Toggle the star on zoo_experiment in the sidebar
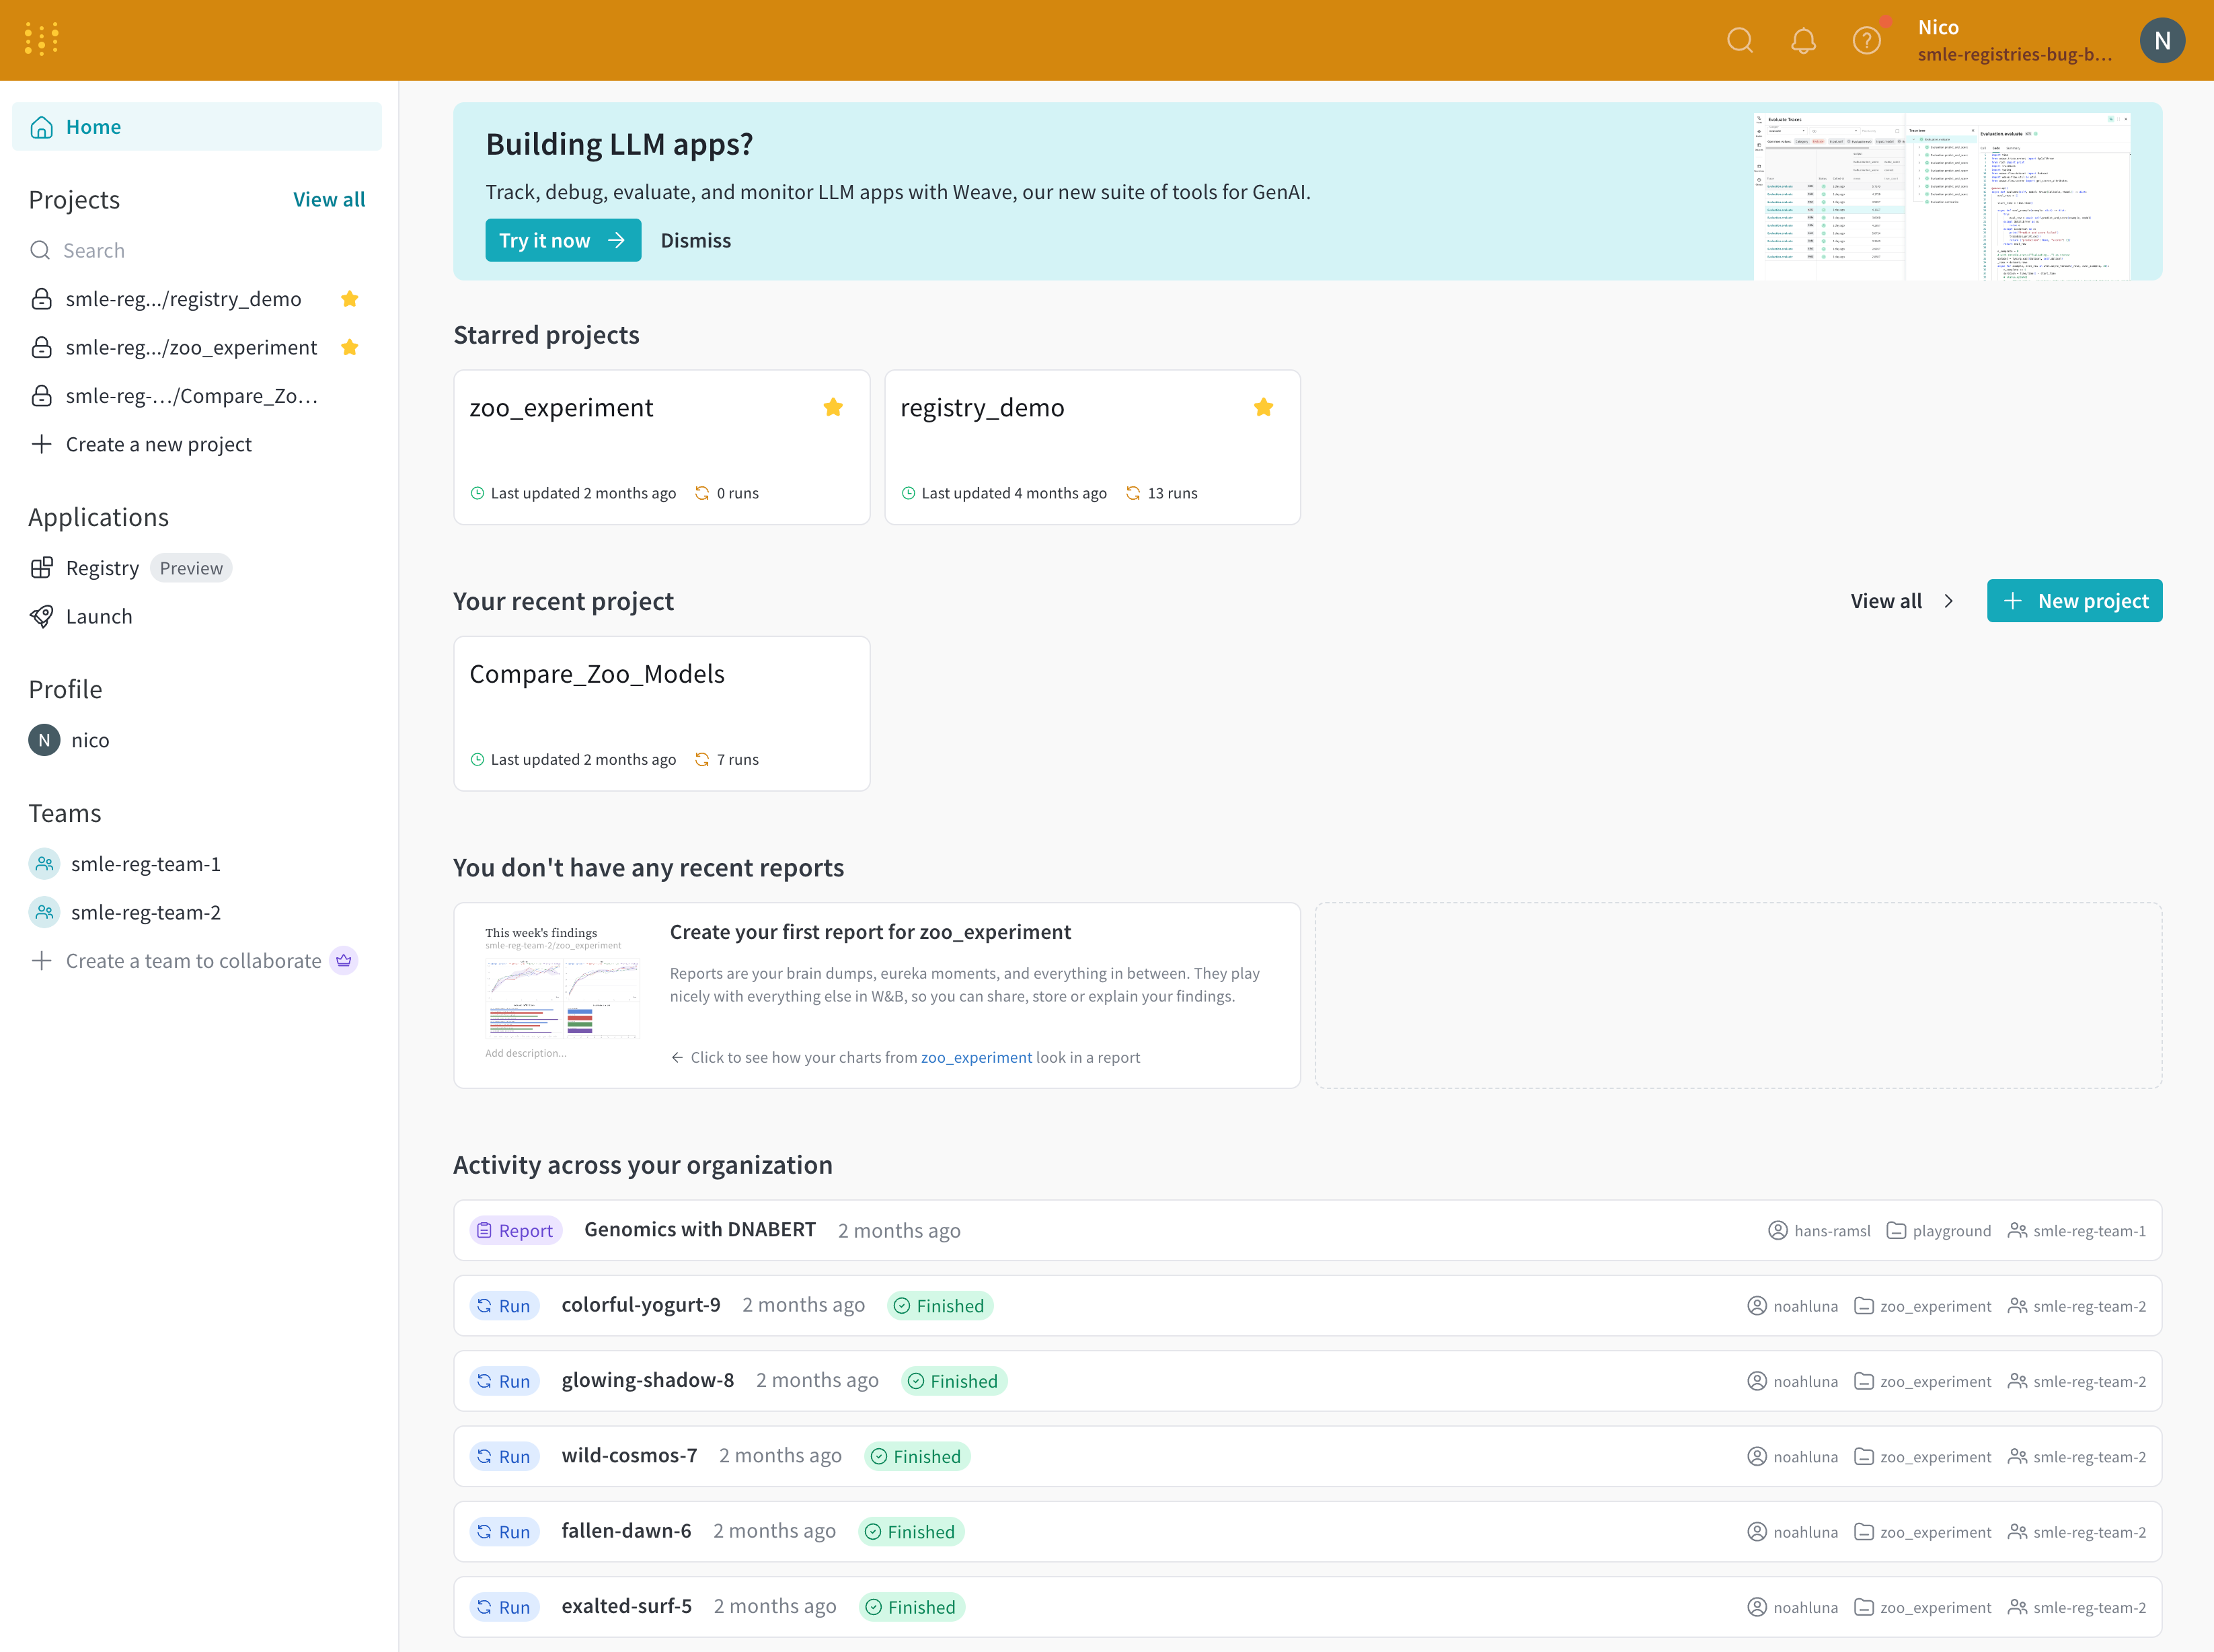 click(350, 347)
